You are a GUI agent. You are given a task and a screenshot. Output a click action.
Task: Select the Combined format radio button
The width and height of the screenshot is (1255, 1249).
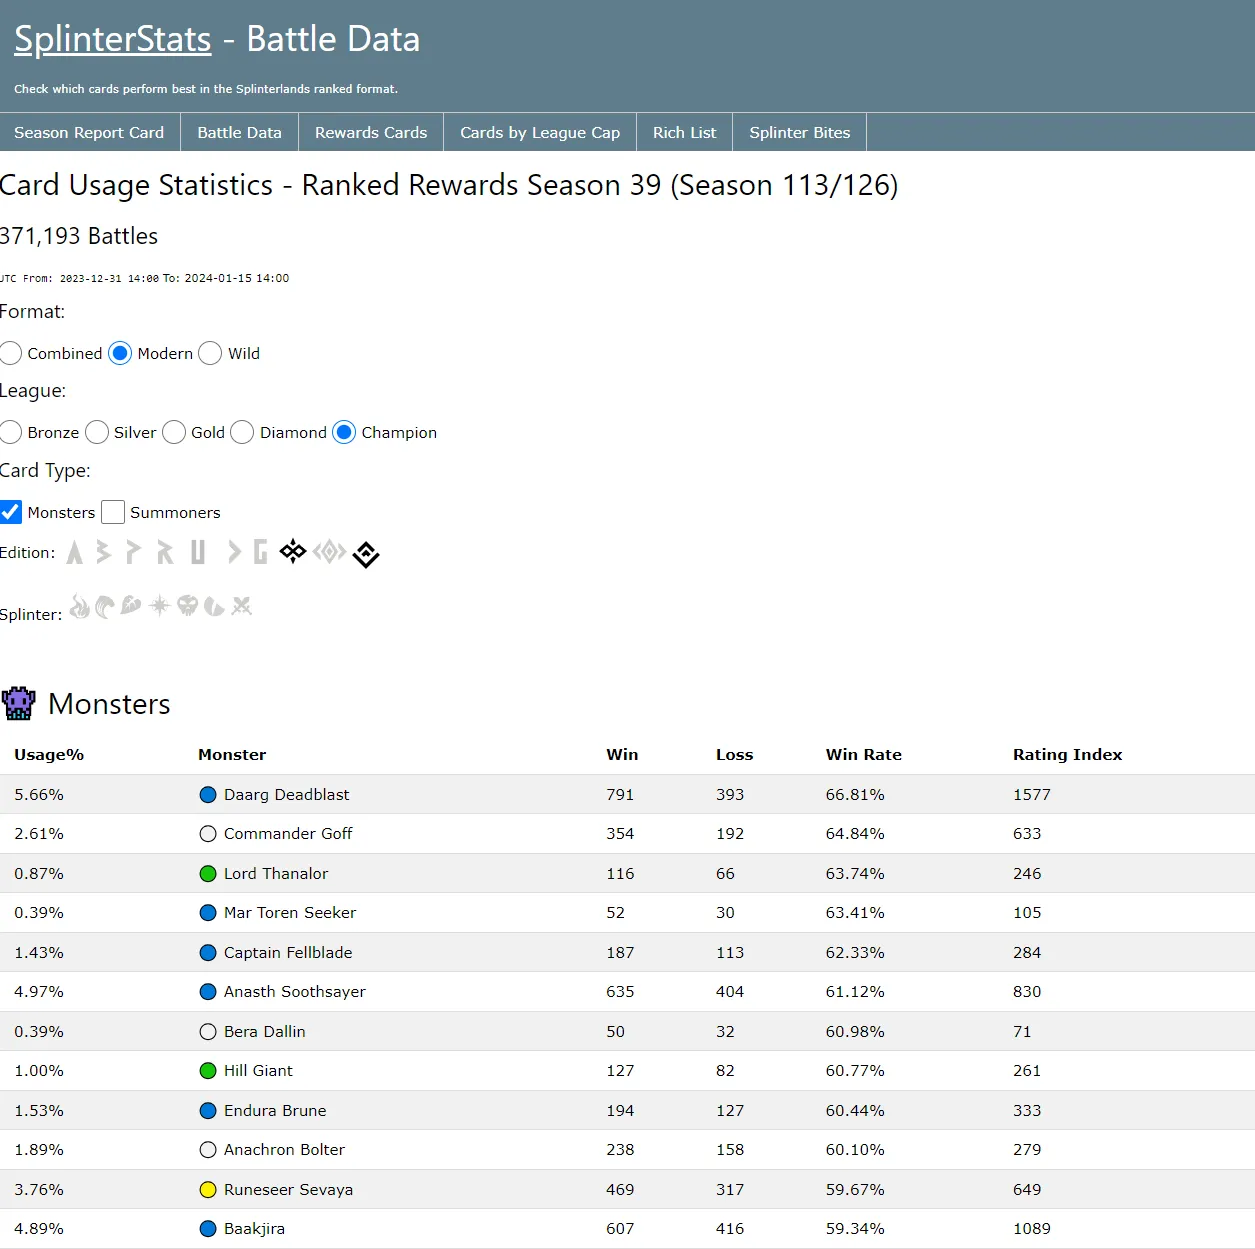coord(11,353)
